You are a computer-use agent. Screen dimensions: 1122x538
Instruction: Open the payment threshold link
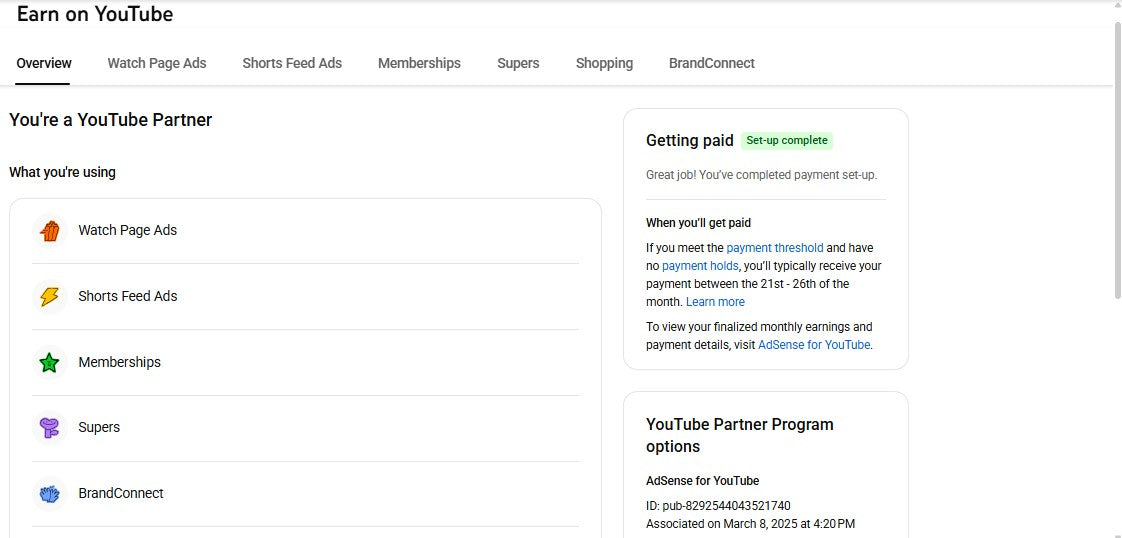coord(775,248)
